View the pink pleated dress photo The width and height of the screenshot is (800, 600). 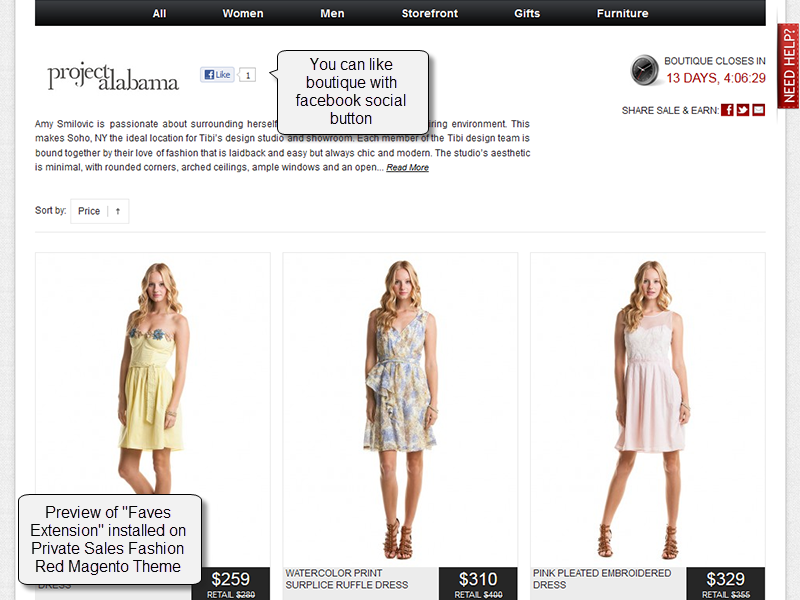tap(648, 410)
